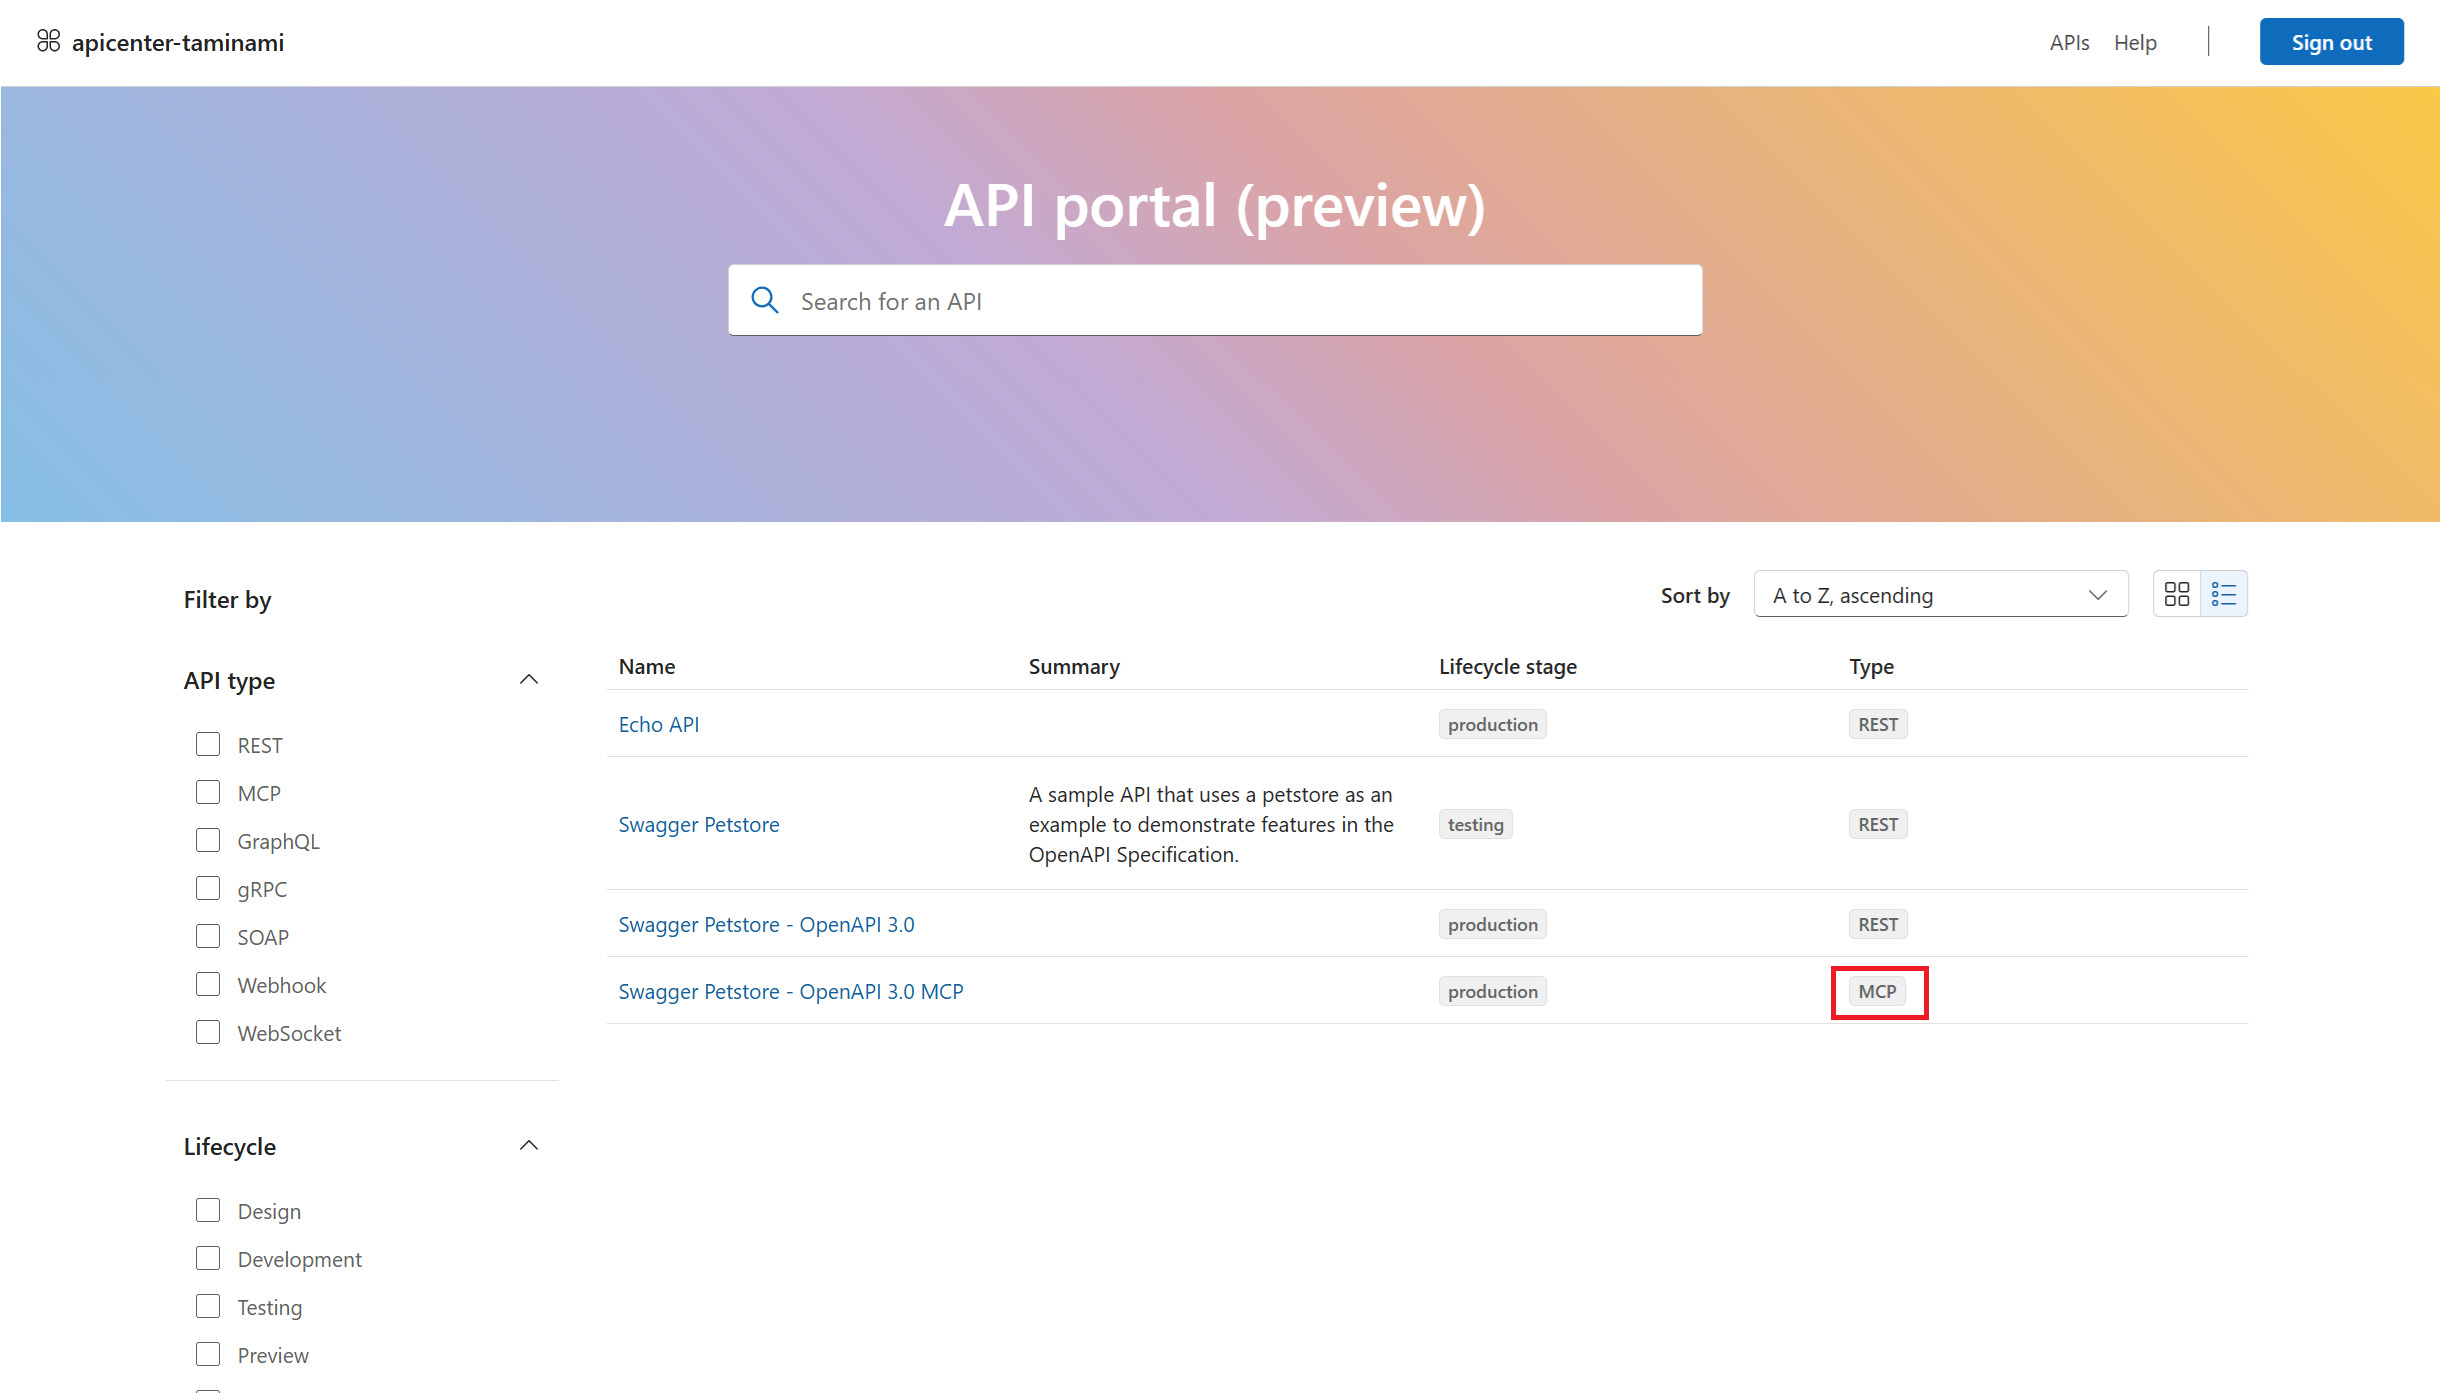2463x1393 pixels.
Task: Click the Lifecycle stage column header
Action: tap(1507, 666)
